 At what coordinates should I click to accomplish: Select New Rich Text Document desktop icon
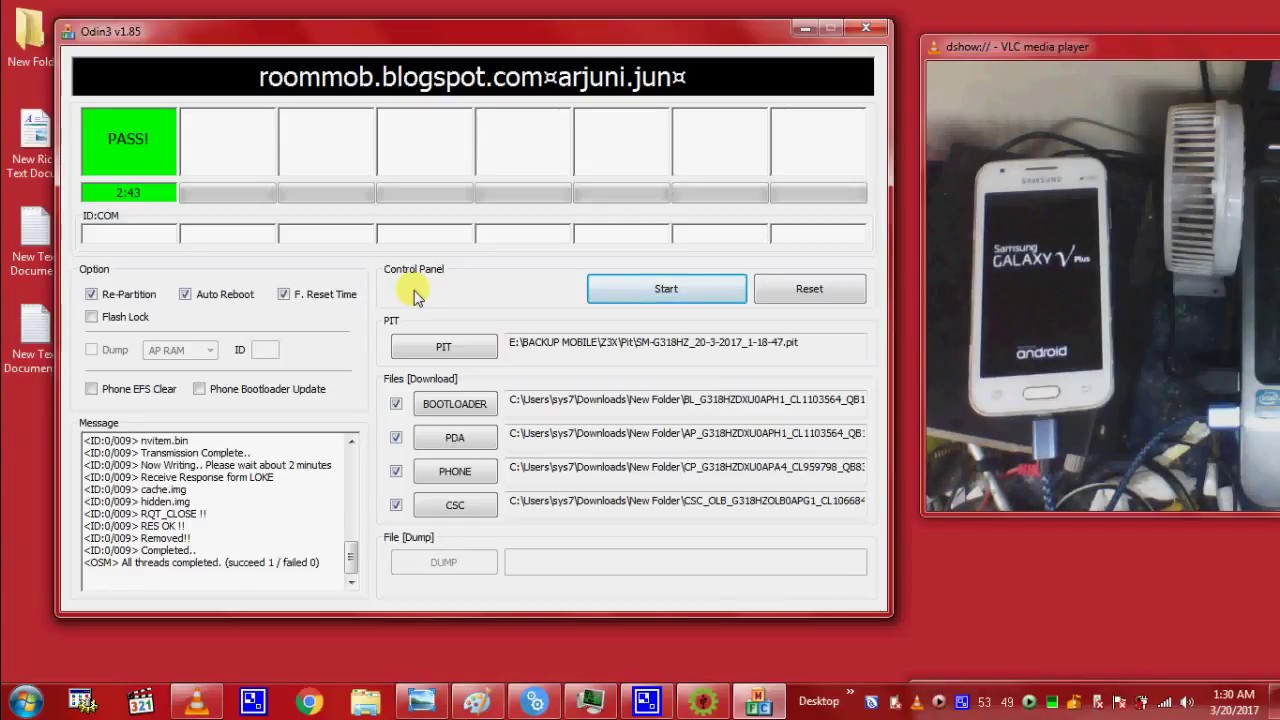tap(32, 145)
